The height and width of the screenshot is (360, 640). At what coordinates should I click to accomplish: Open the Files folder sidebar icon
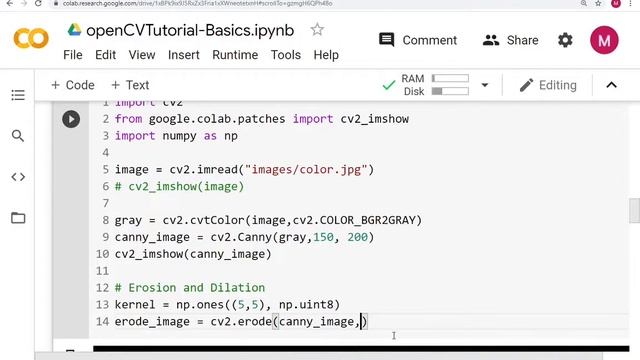(18, 218)
